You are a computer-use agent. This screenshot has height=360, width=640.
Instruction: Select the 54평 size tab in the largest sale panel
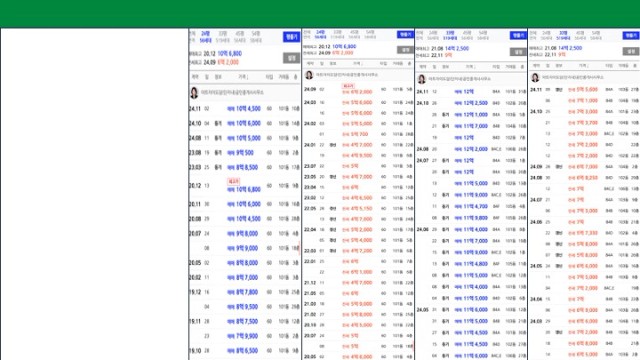click(256, 37)
